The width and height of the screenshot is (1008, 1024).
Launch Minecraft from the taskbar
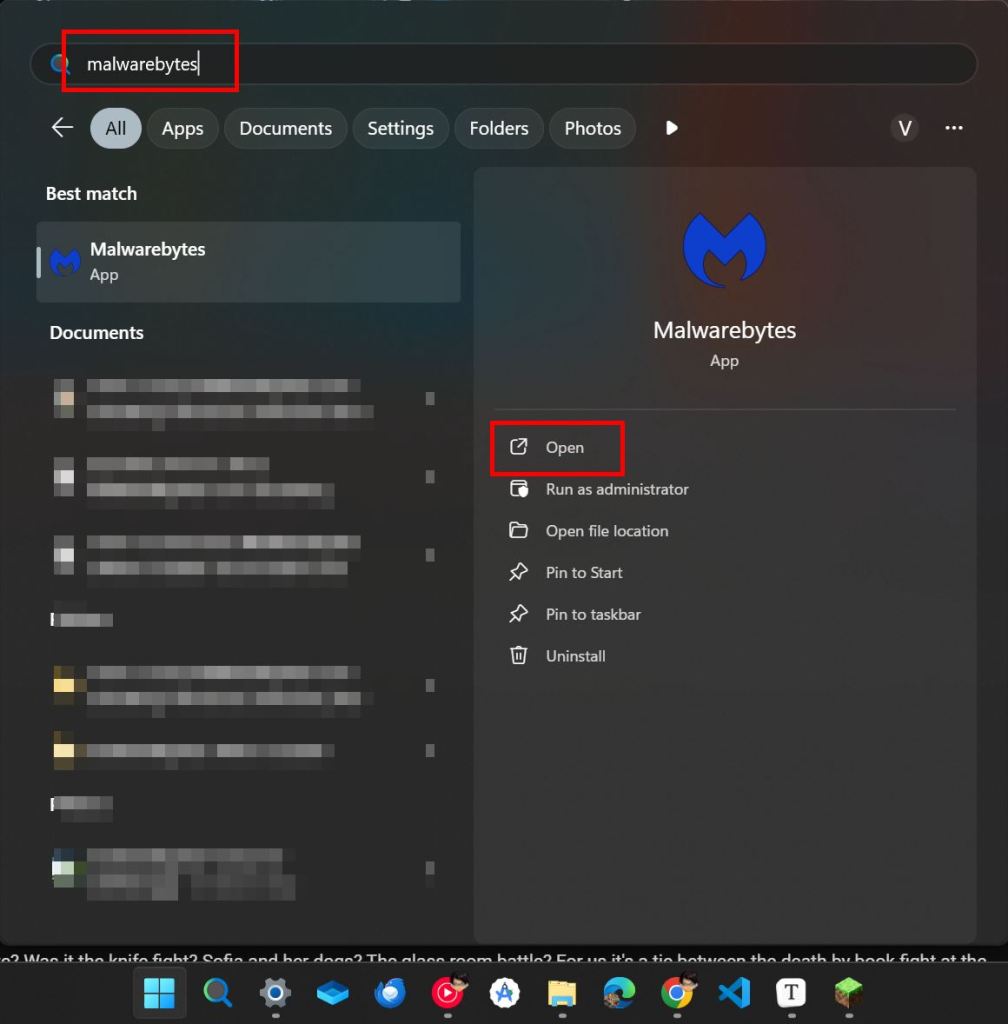[849, 993]
